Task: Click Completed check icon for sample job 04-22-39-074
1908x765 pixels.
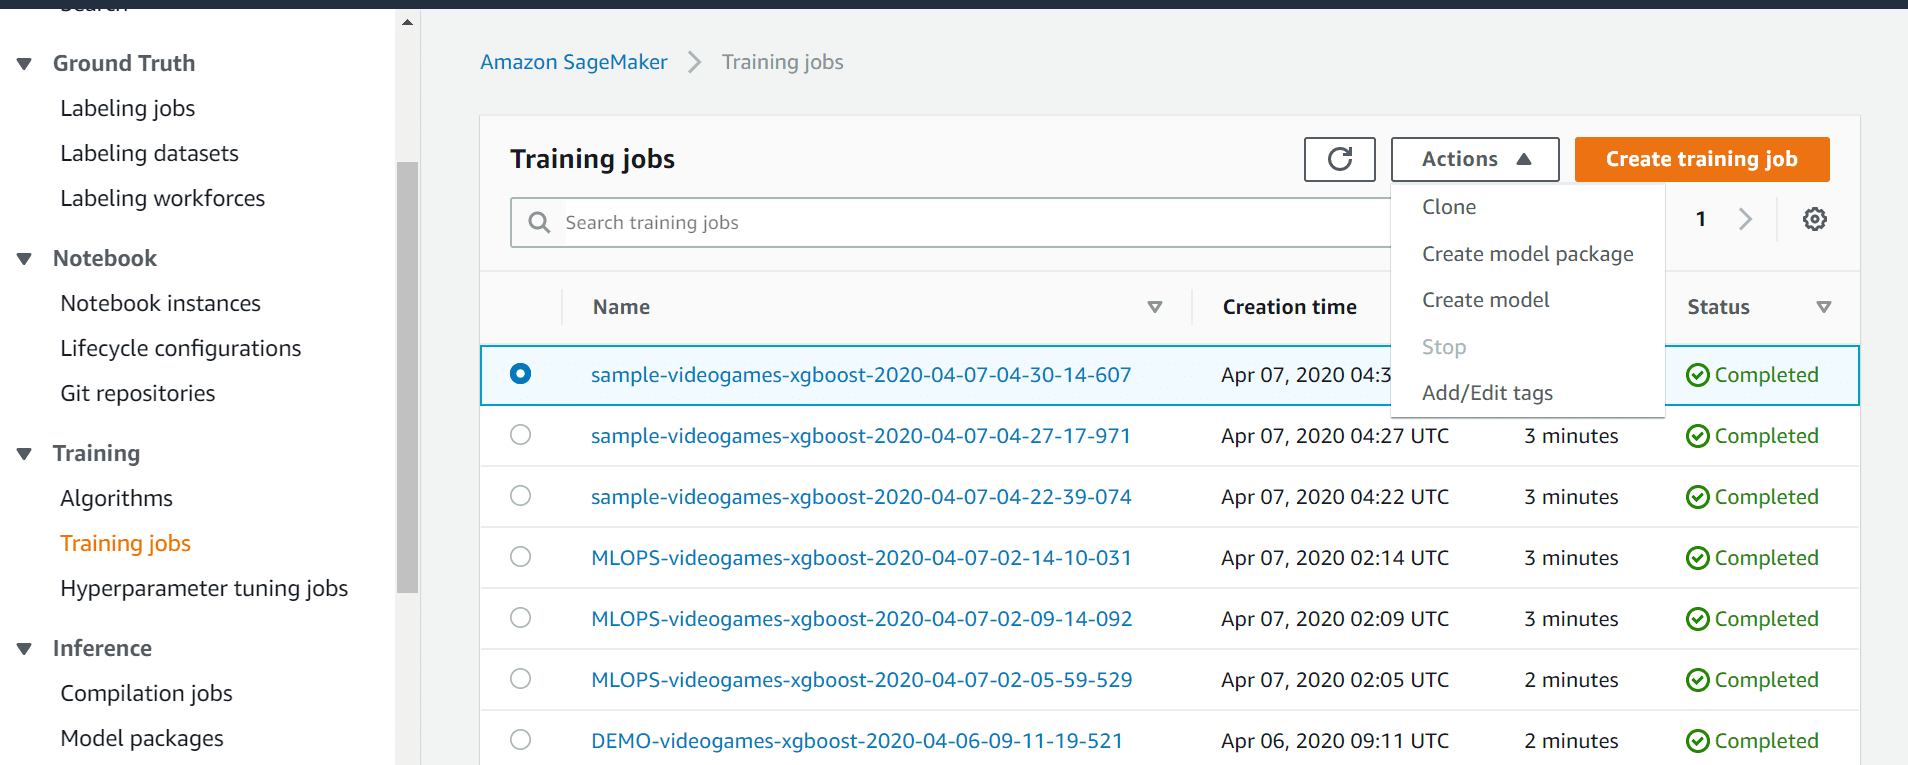Action: [x=1697, y=497]
